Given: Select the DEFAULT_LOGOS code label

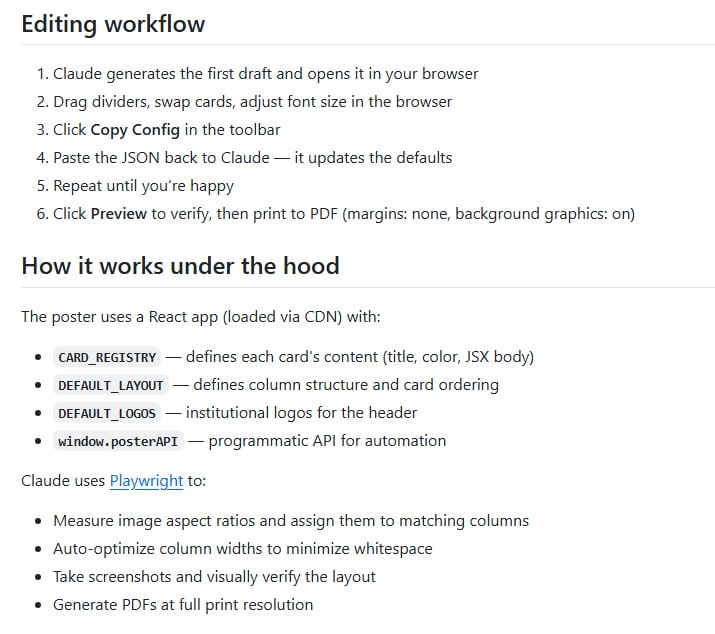Looking at the screenshot, I should (107, 413).
